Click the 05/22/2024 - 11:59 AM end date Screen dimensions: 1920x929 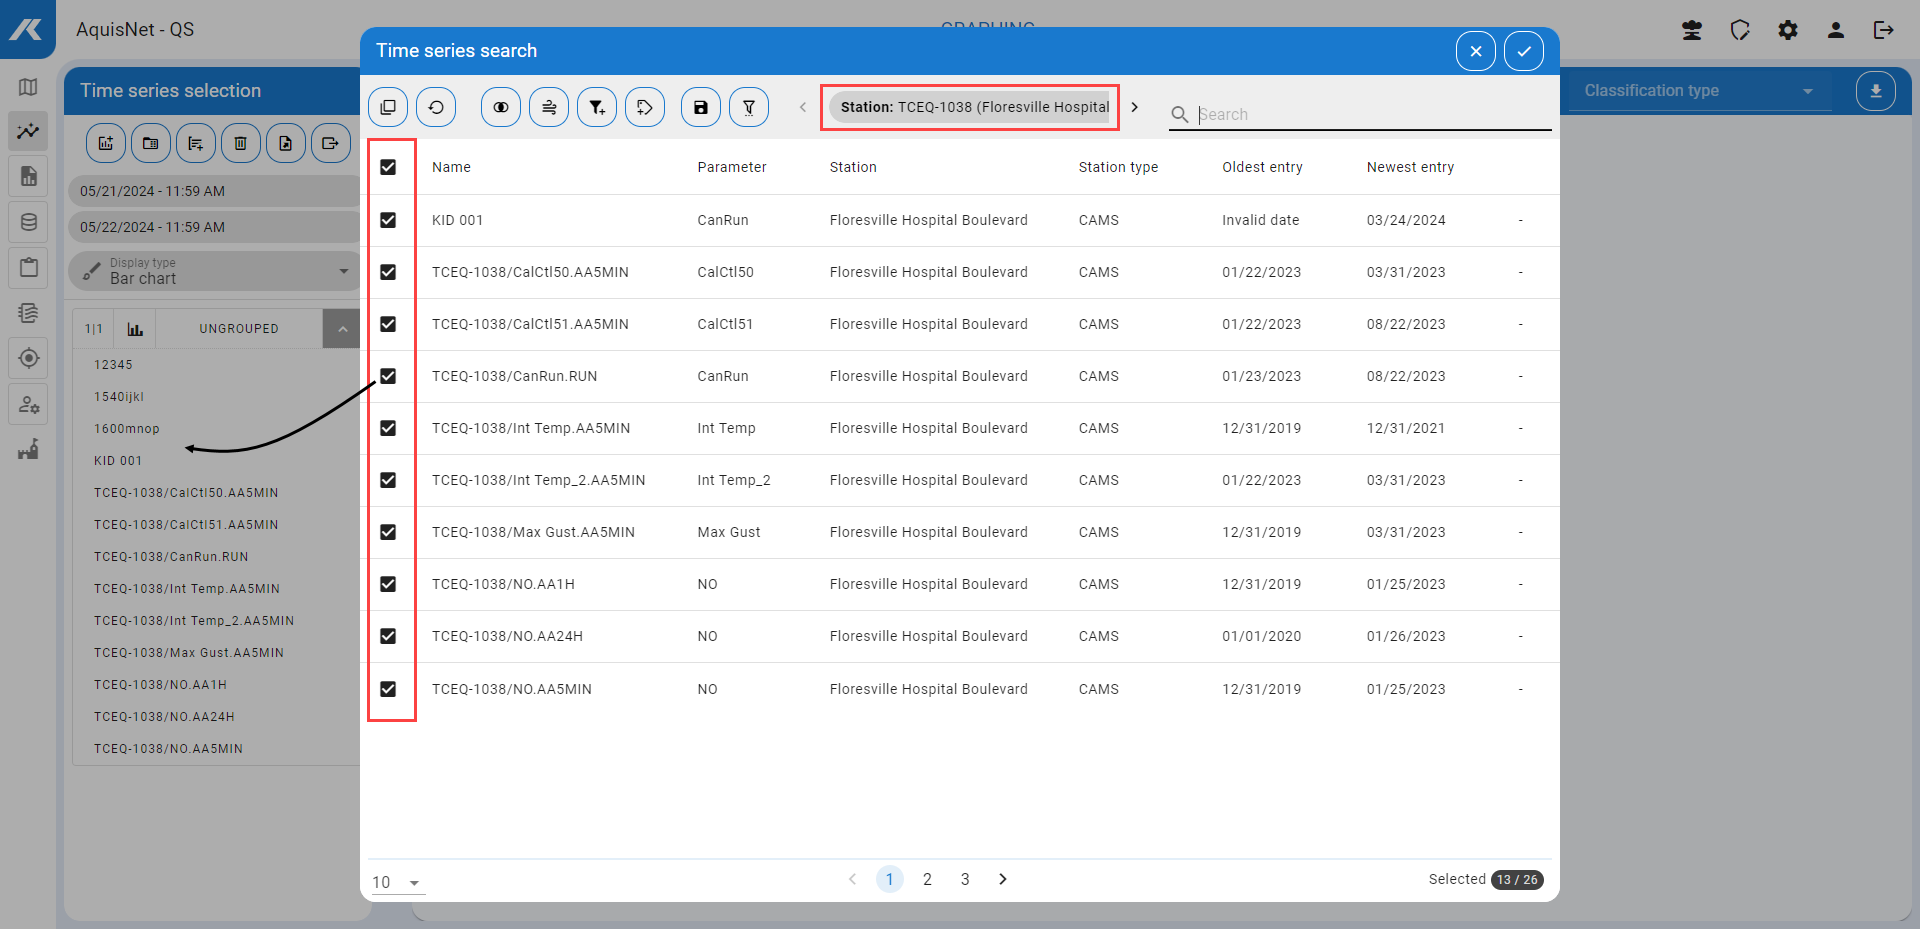coord(214,227)
